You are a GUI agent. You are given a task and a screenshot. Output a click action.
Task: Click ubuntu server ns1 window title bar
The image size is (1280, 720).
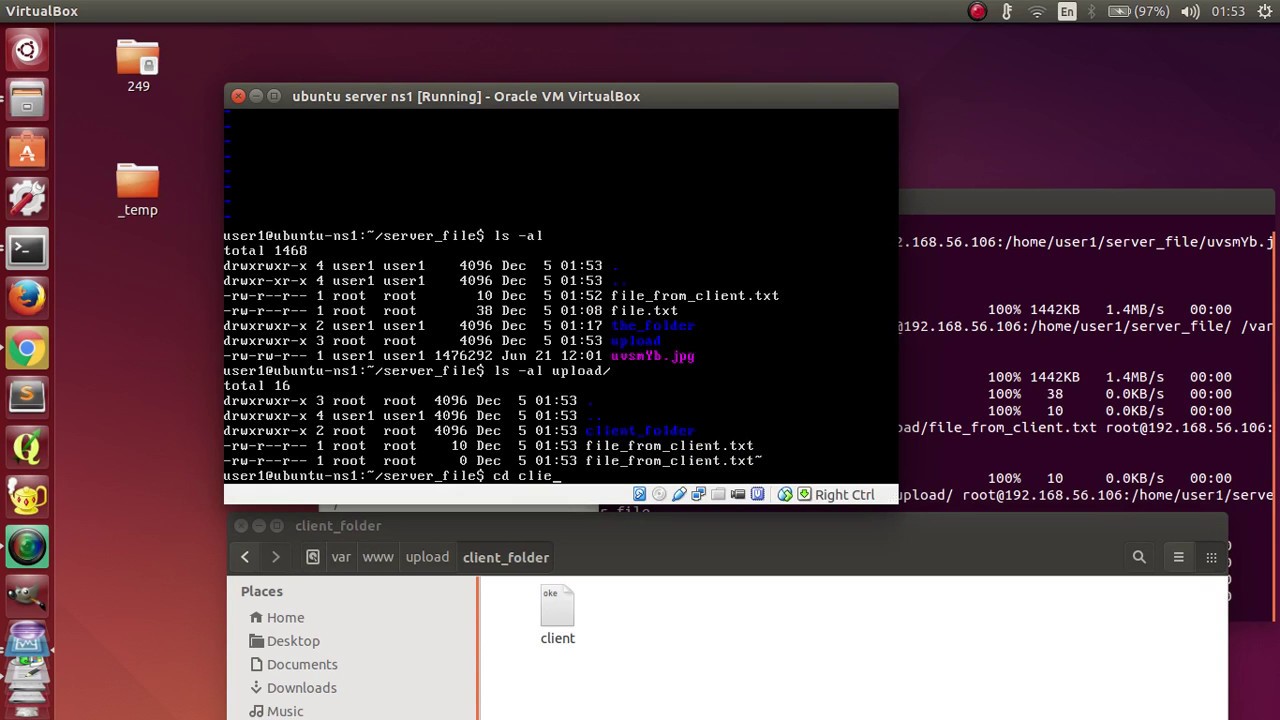pyautogui.click(x=561, y=96)
